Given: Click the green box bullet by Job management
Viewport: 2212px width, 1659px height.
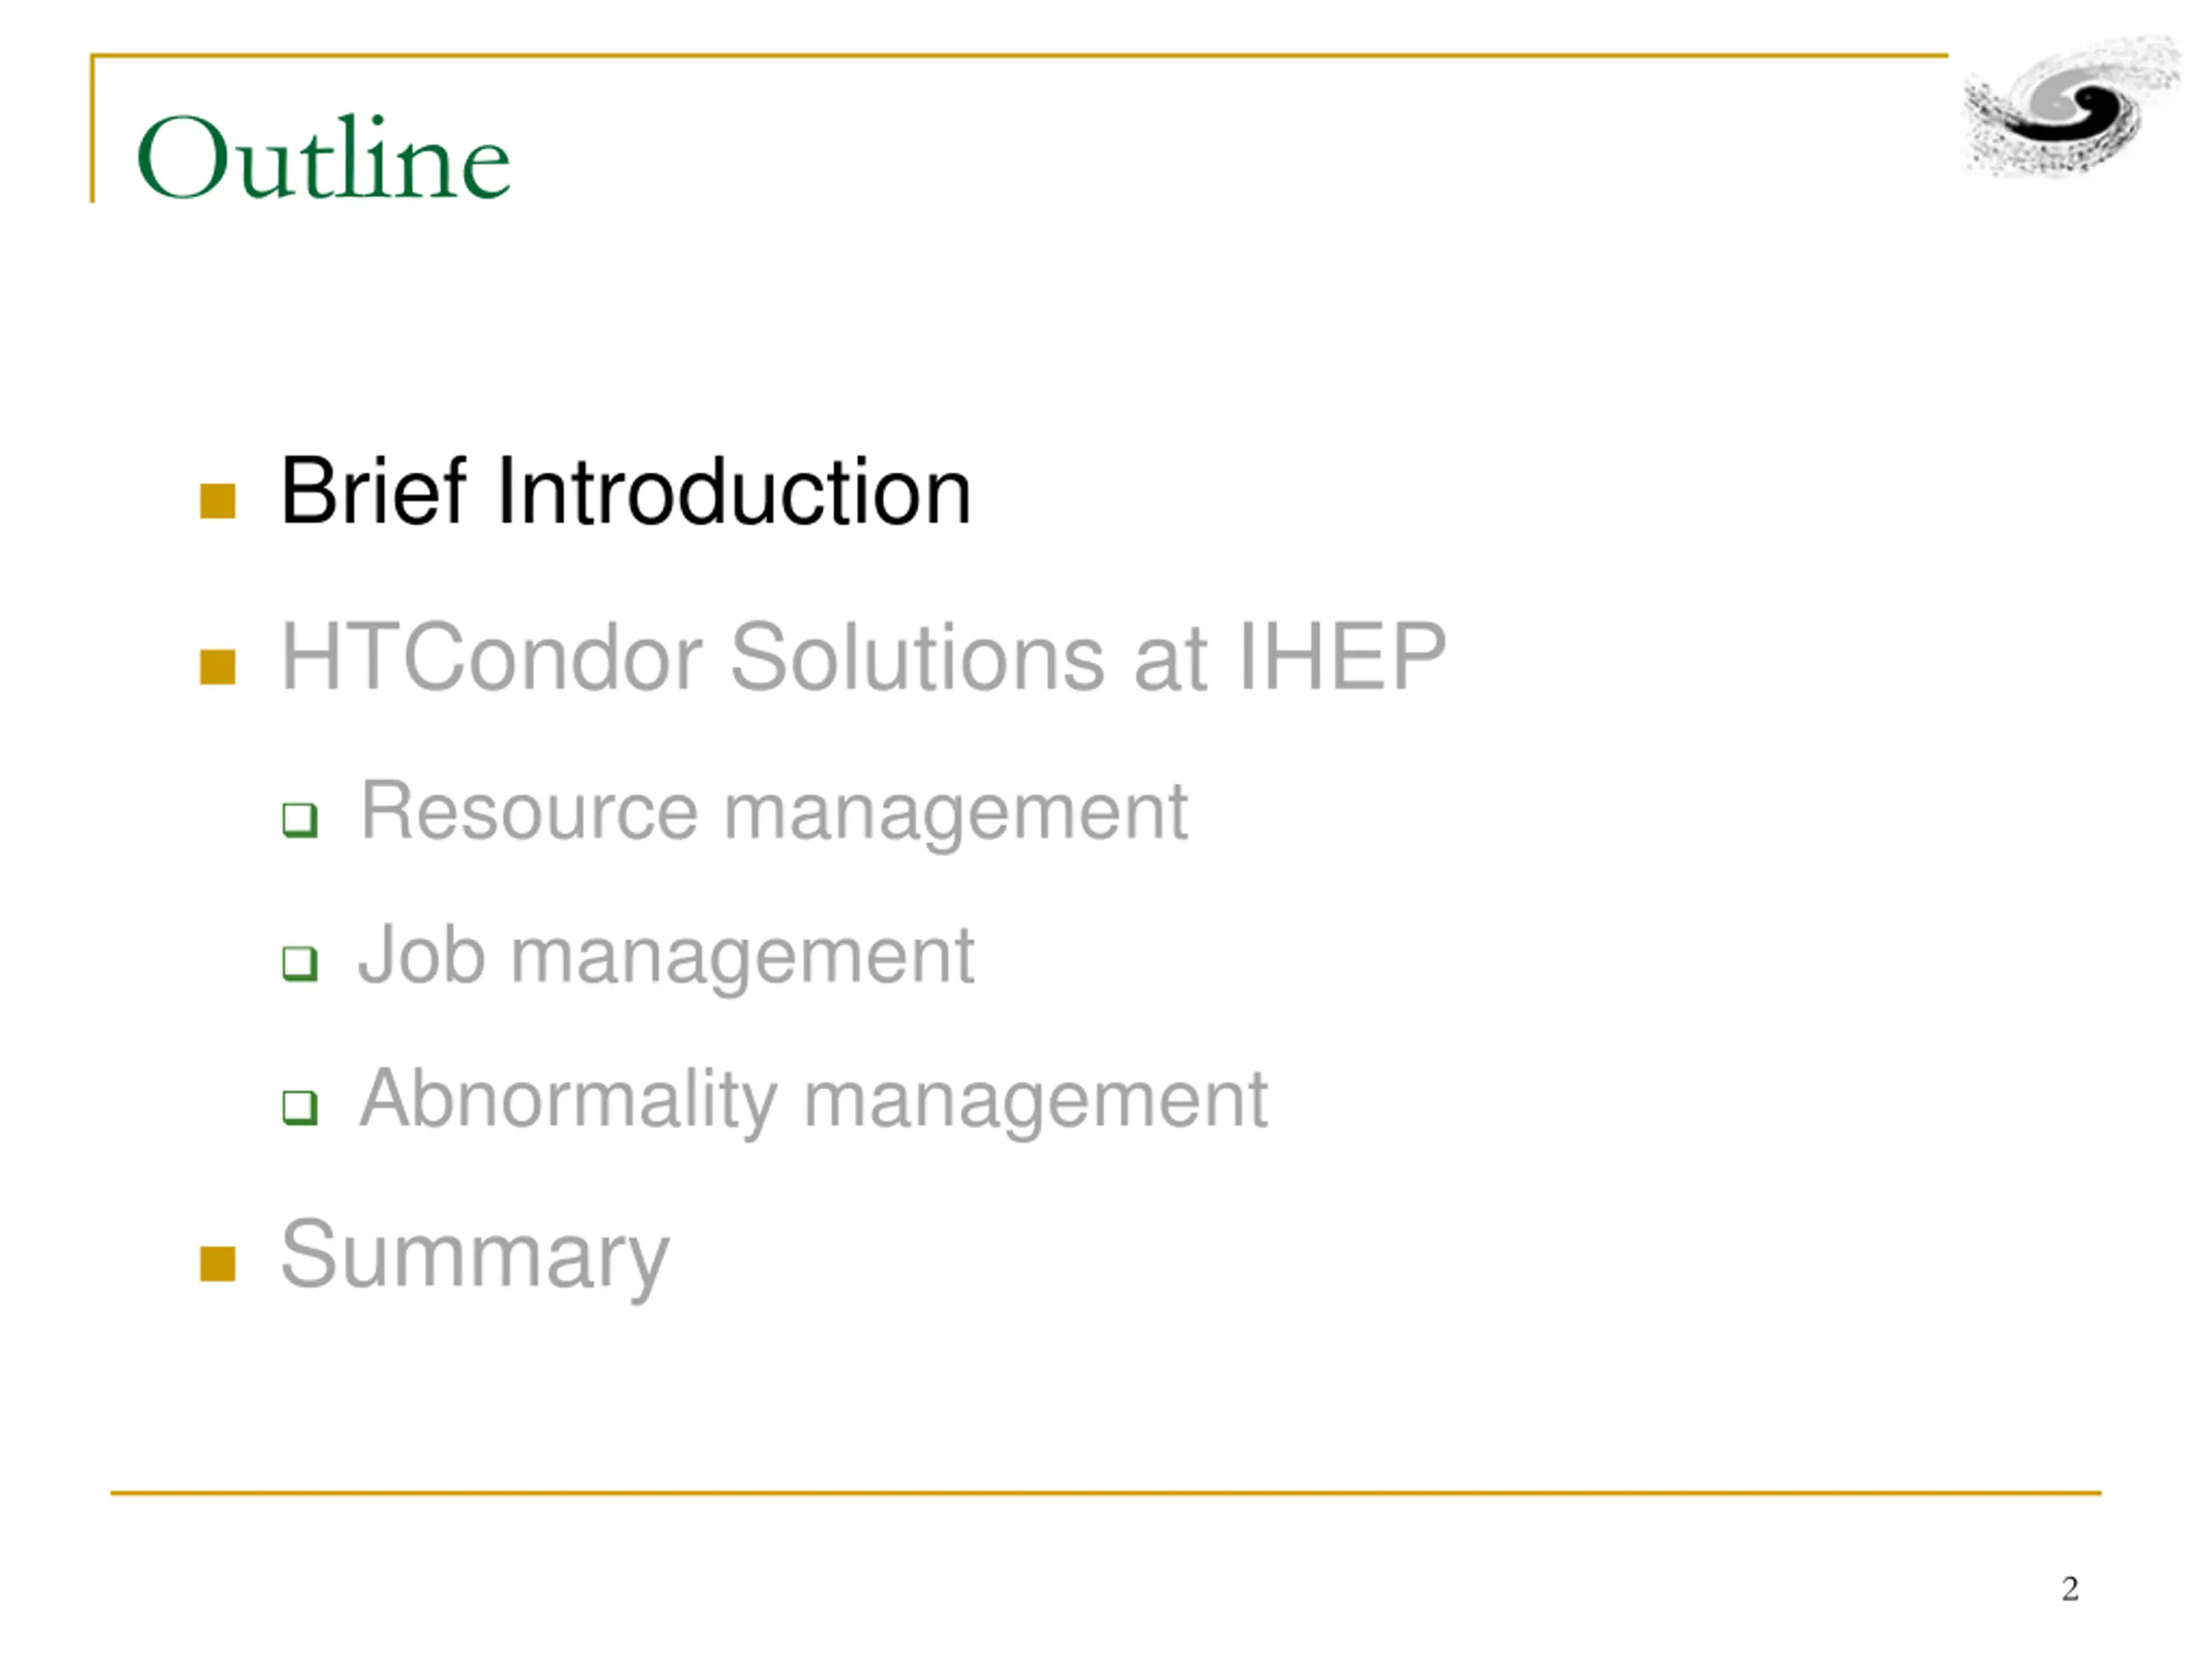Looking at the screenshot, I should coord(300,964).
